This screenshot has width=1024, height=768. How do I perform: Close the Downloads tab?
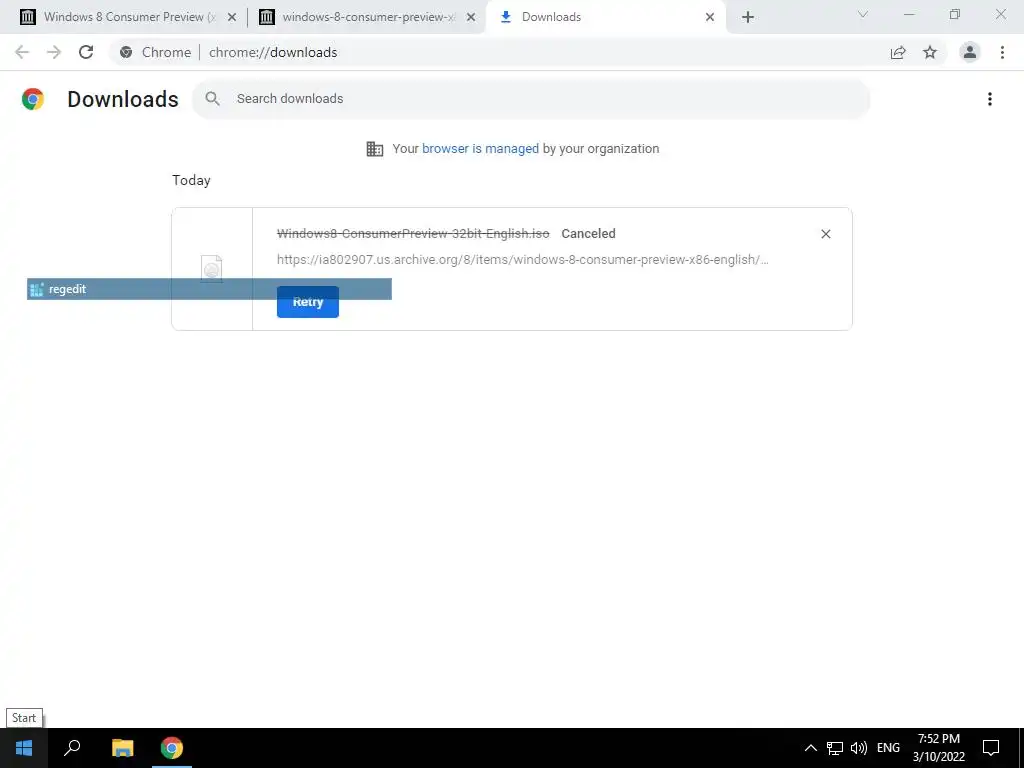pos(710,17)
